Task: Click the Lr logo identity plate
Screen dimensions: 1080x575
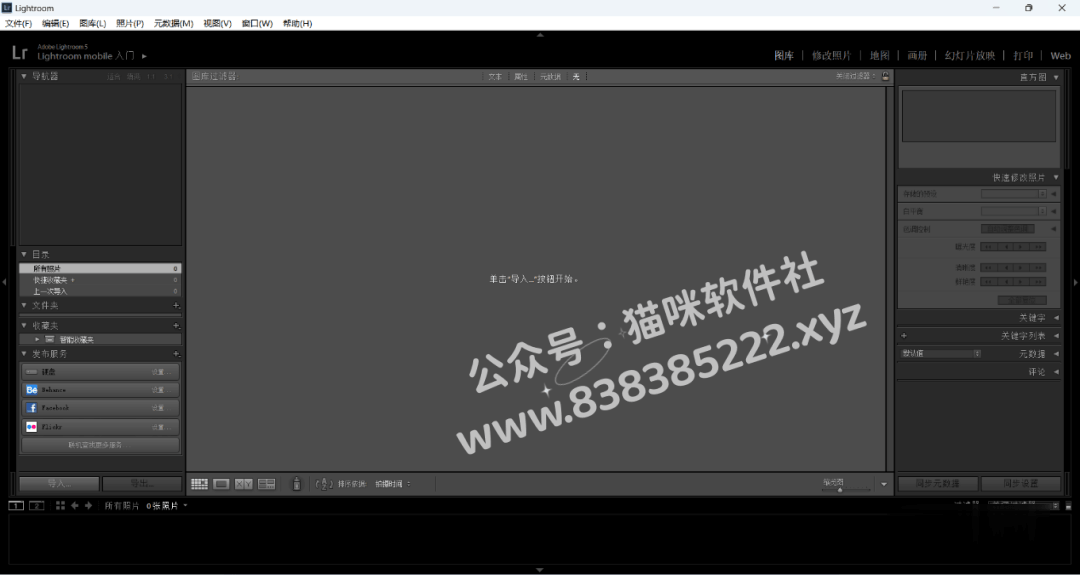Action: coord(20,52)
